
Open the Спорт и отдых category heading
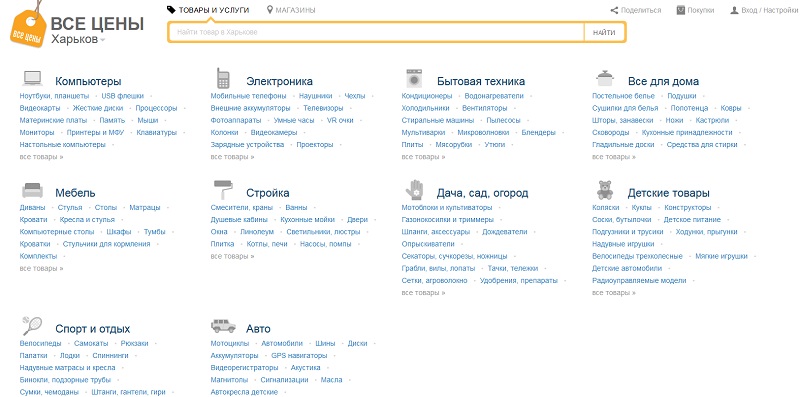[92, 329]
